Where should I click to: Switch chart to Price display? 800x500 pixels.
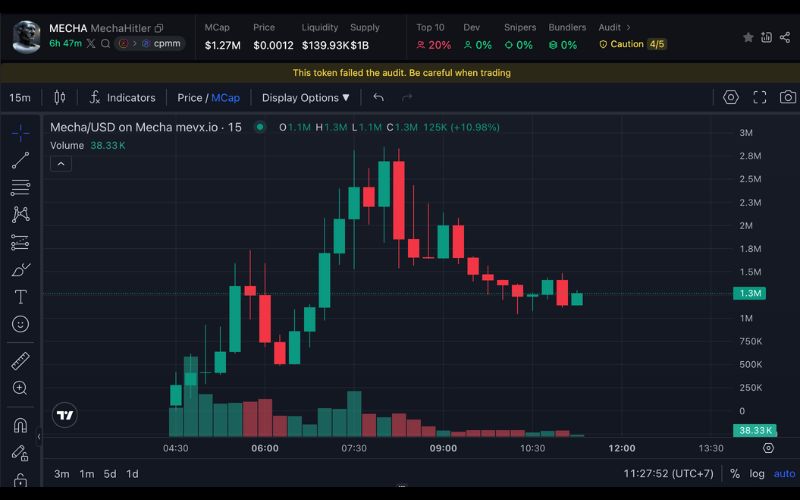pos(189,97)
